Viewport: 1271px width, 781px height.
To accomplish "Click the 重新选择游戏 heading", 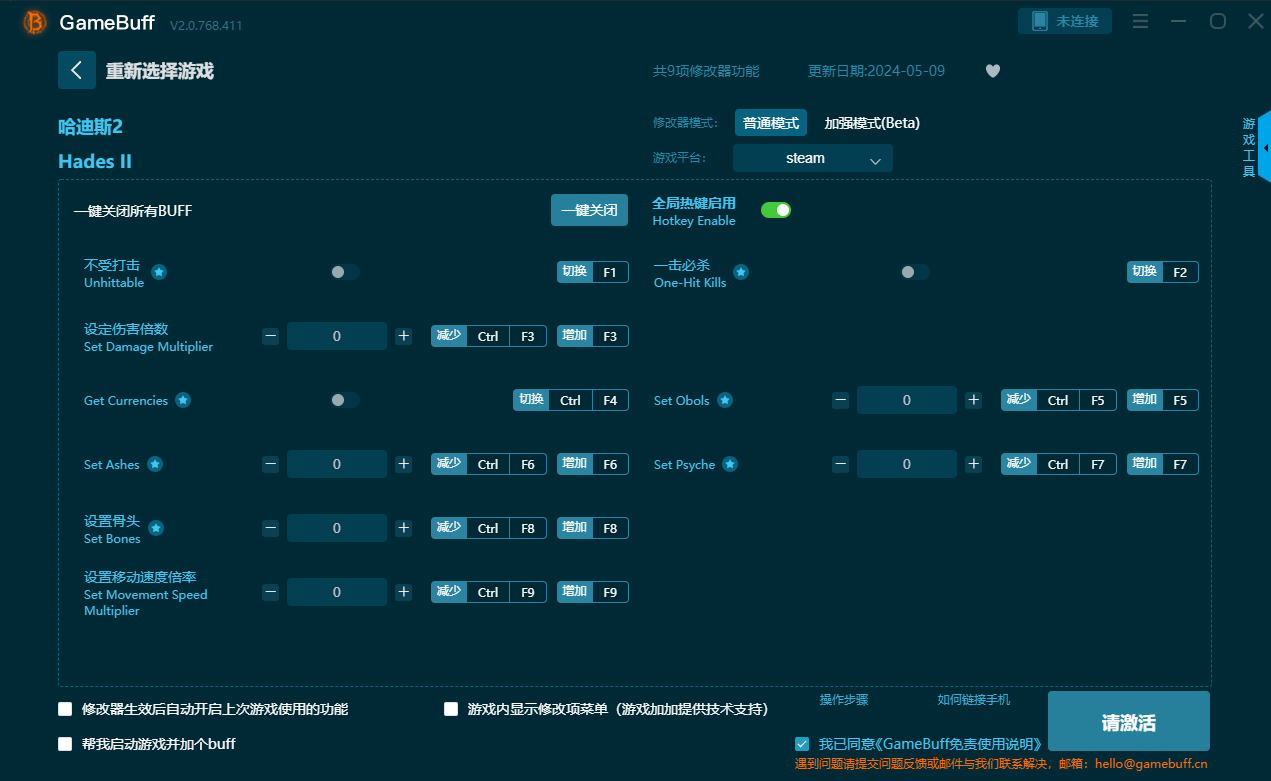I will (160, 71).
